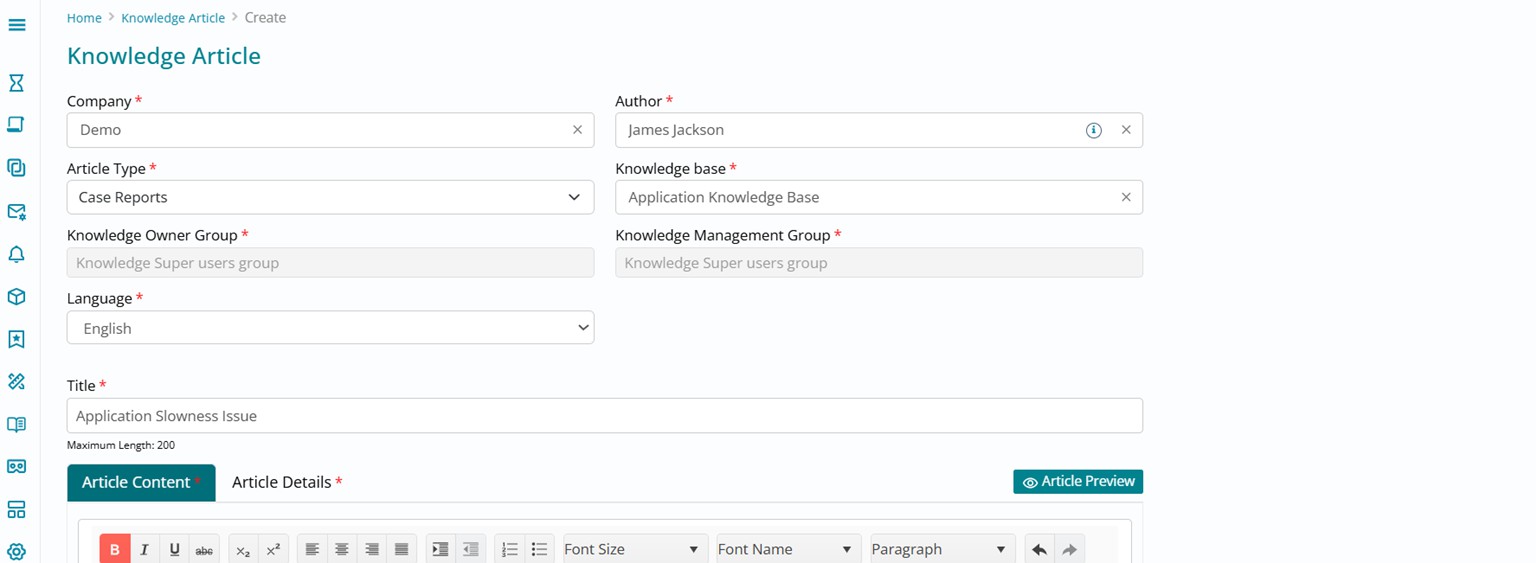
Task: Click into the Company input field
Action: click(x=330, y=130)
